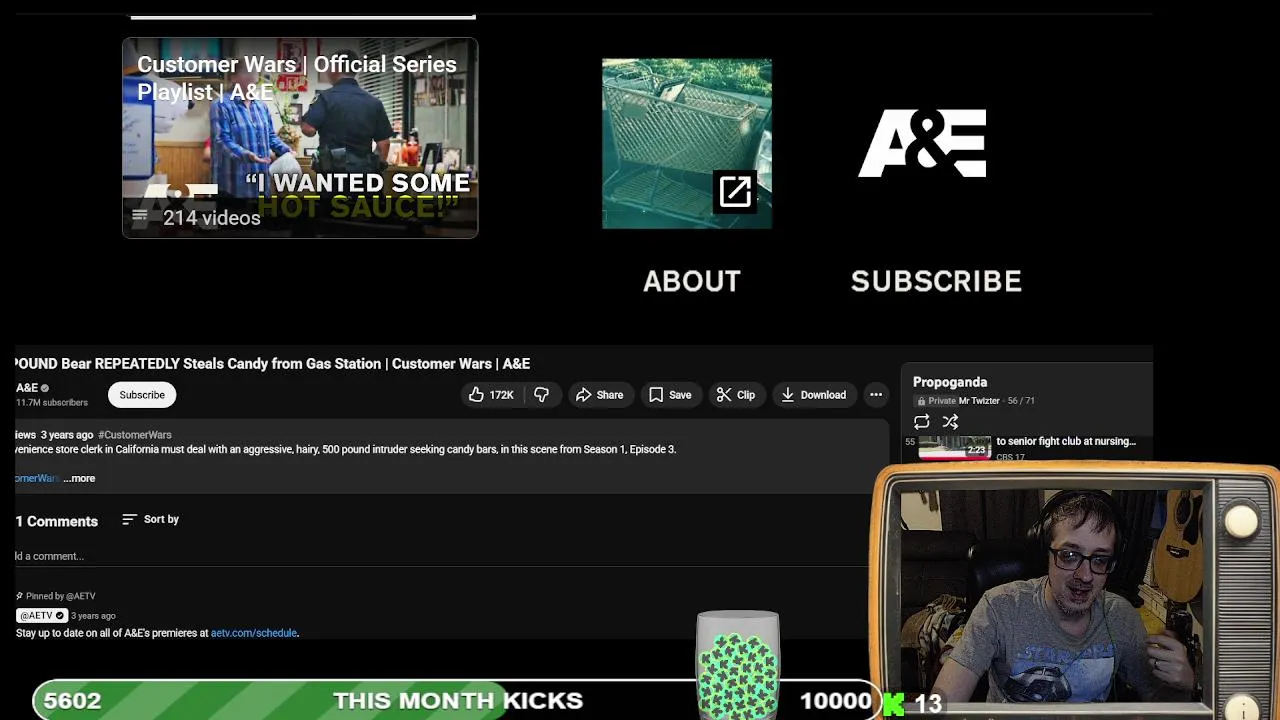
Task: Click the external link icon on the shopping cart card
Action: [x=735, y=191]
